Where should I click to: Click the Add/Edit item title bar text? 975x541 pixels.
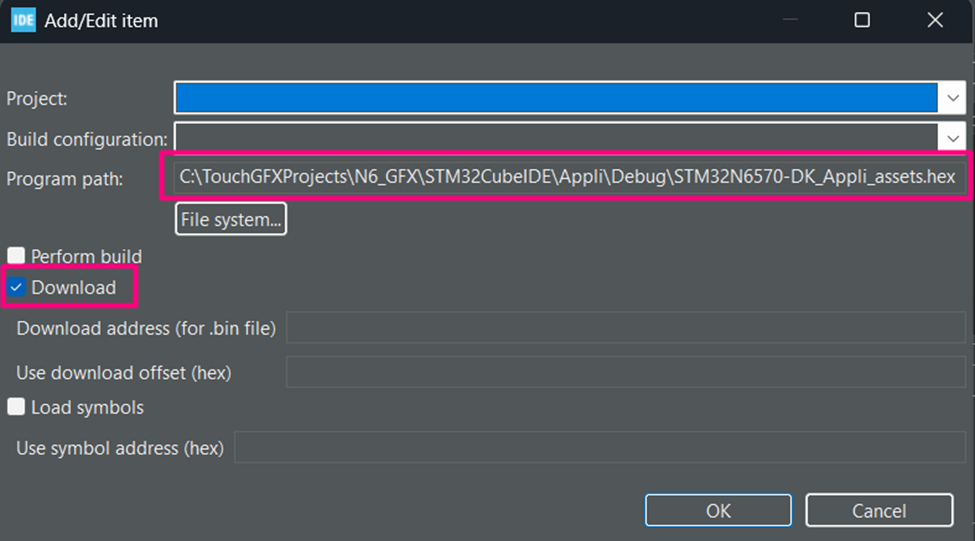coord(101,20)
